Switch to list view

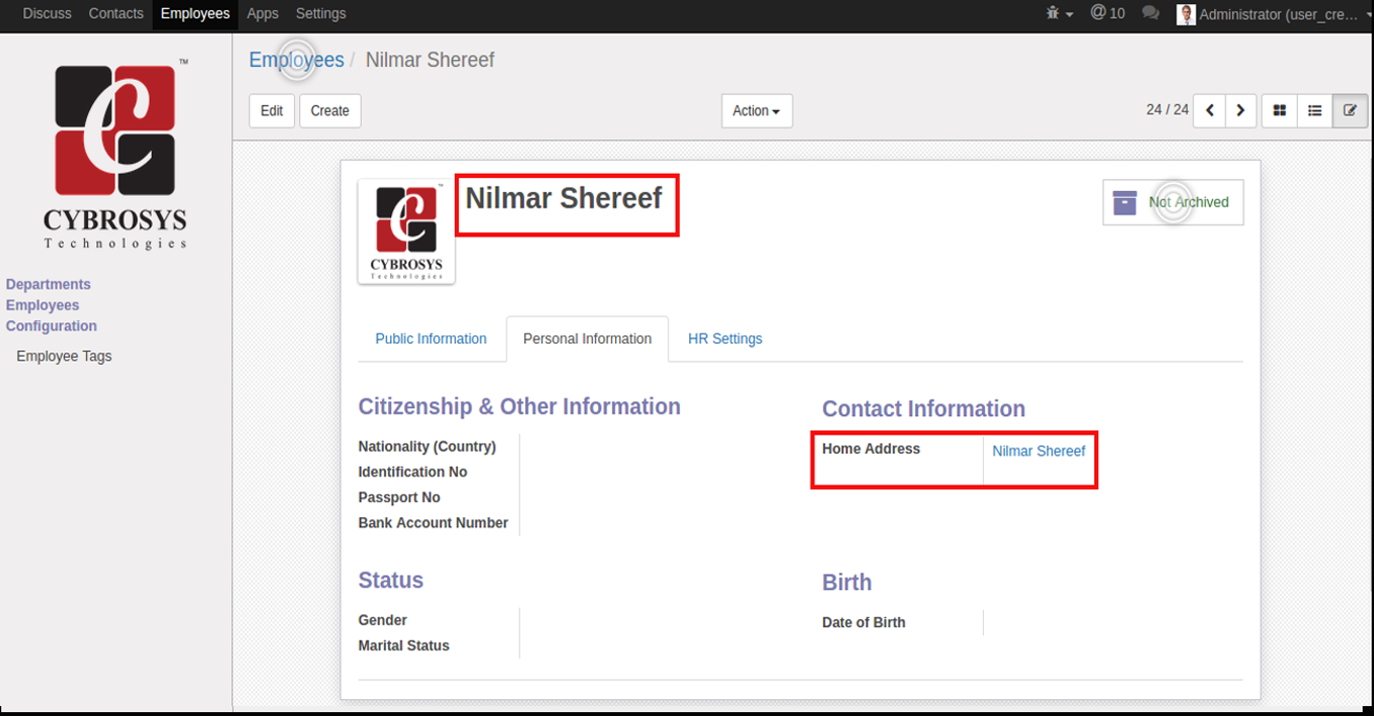click(x=1315, y=111)
